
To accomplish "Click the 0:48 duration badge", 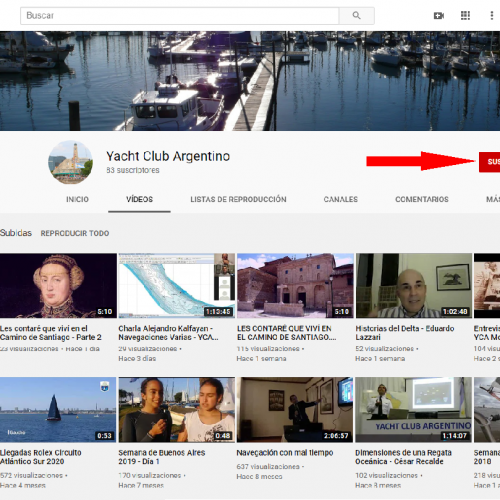I will click(223, 436).
